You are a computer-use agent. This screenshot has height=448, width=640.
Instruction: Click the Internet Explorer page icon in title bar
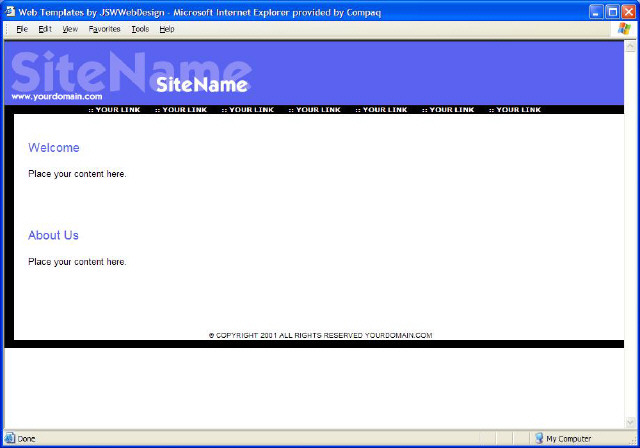click(9, 10)
